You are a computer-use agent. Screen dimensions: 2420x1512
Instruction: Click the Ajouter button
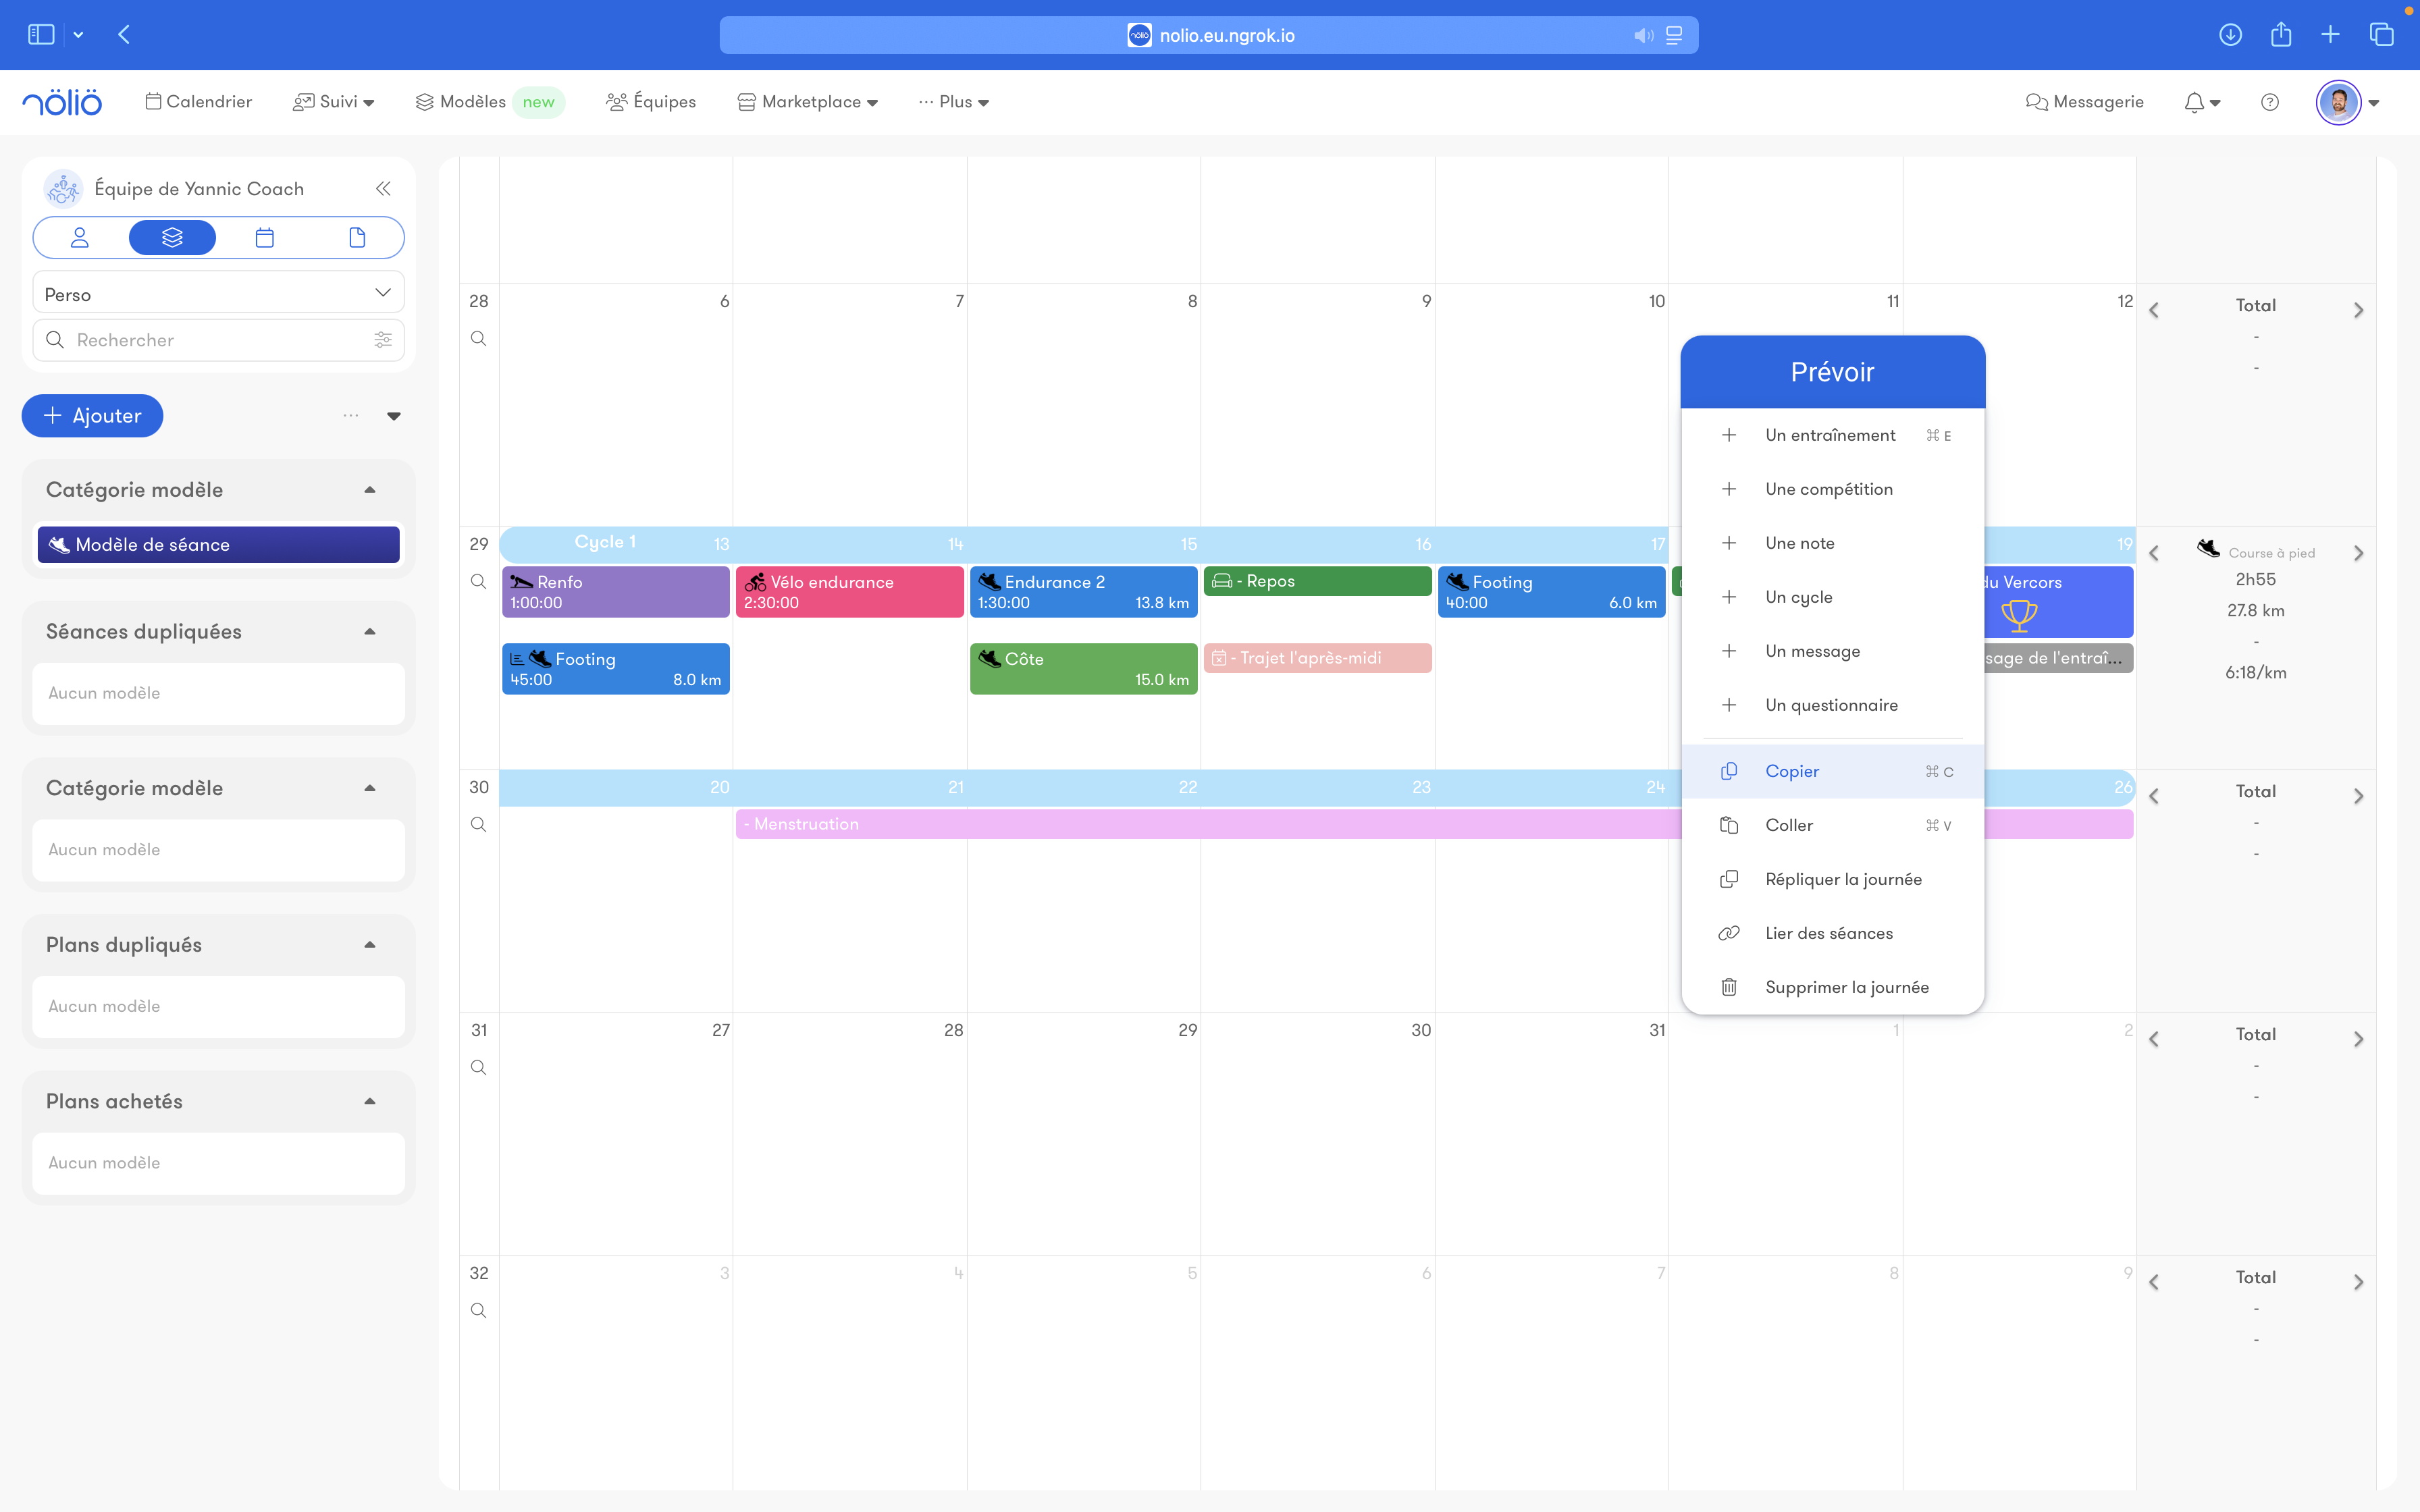coord(92,416)
